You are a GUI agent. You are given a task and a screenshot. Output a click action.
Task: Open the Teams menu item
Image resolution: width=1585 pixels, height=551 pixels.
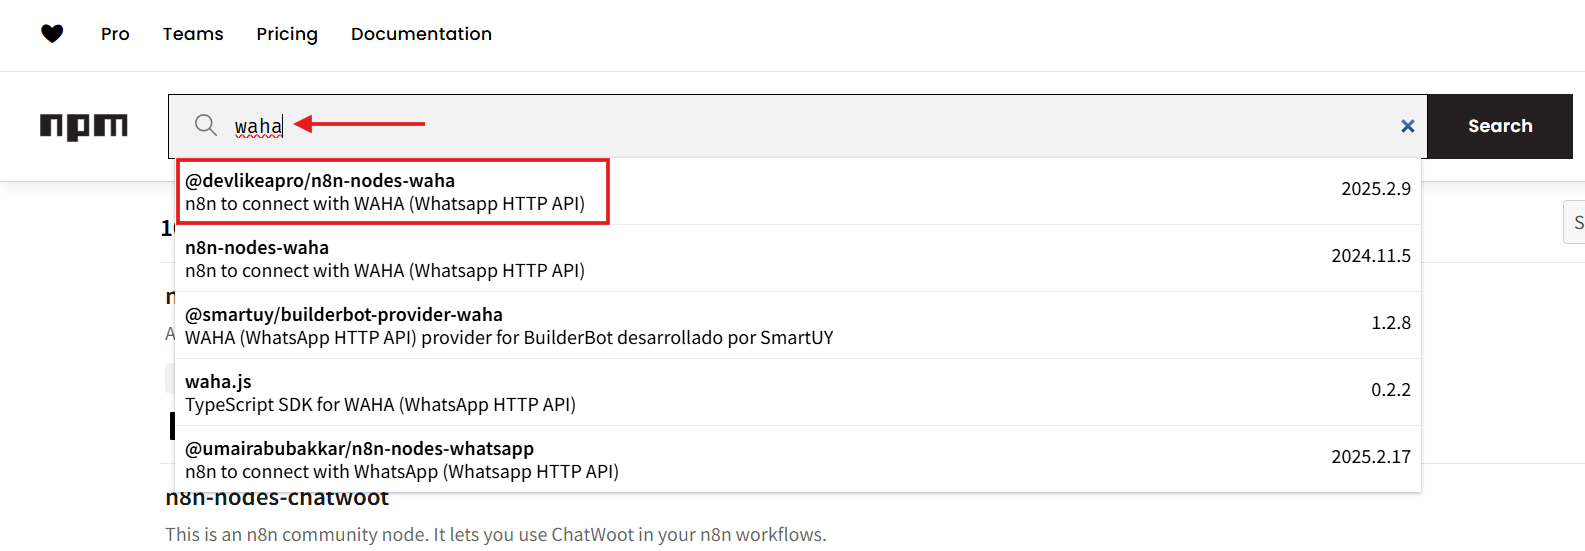tap(193, 34)
